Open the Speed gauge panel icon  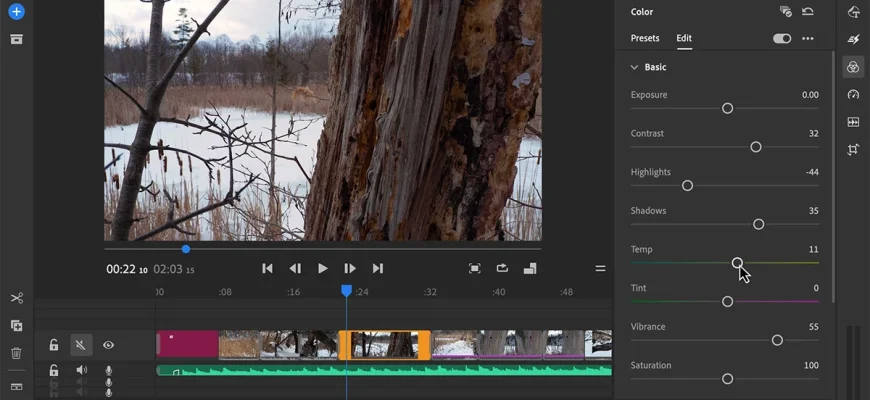pos(853,94)
